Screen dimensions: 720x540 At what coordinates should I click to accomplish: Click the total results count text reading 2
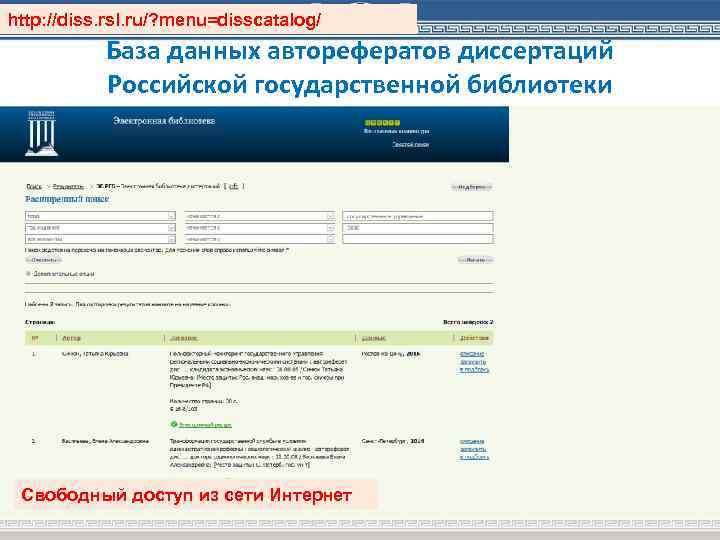468,322
